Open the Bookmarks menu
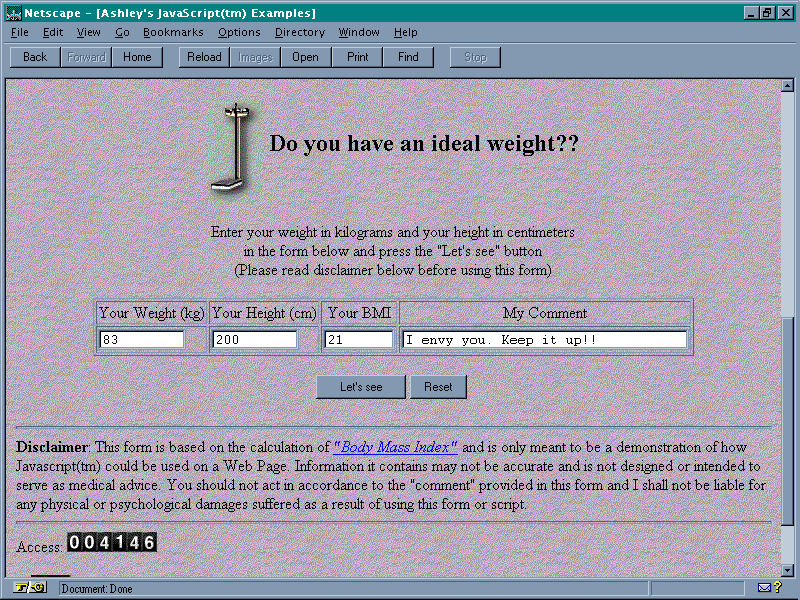The height and width of the screenshot is (600, 800). tap(173, 32)
